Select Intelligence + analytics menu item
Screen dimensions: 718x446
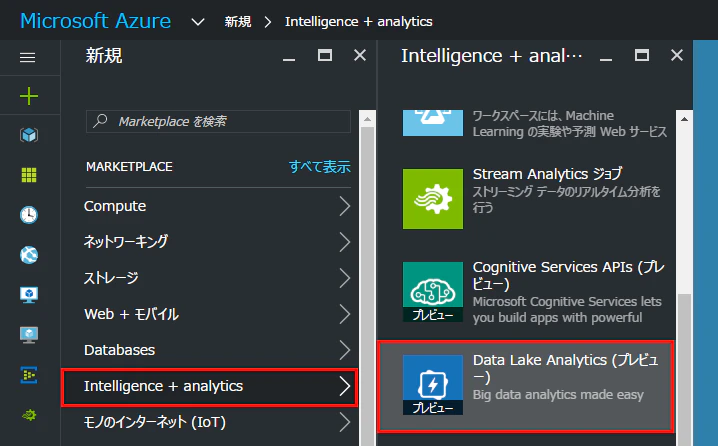(x=209, y=387)
